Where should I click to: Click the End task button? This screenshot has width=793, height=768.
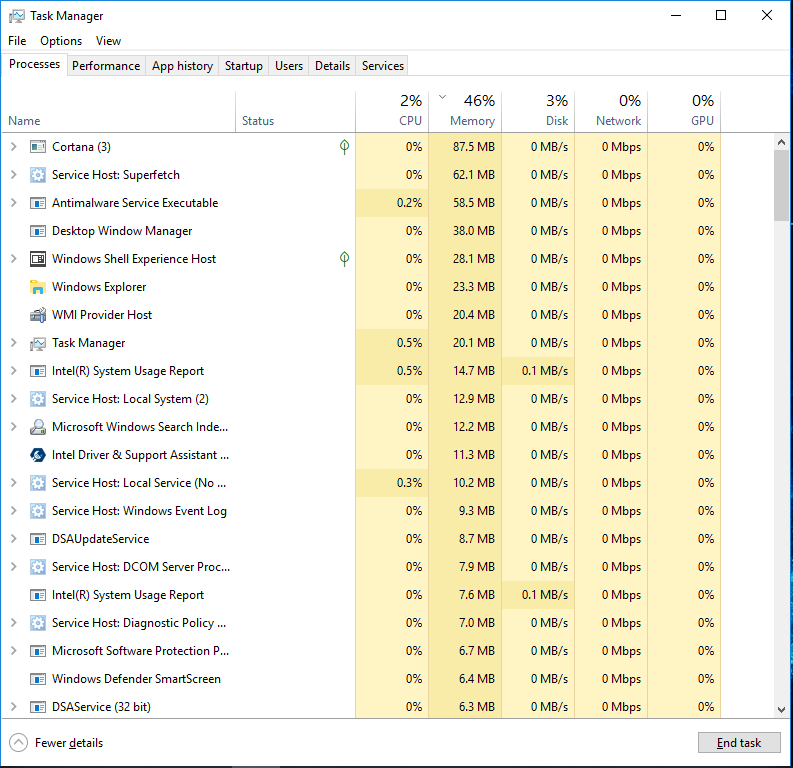click(x=739, y=743)
